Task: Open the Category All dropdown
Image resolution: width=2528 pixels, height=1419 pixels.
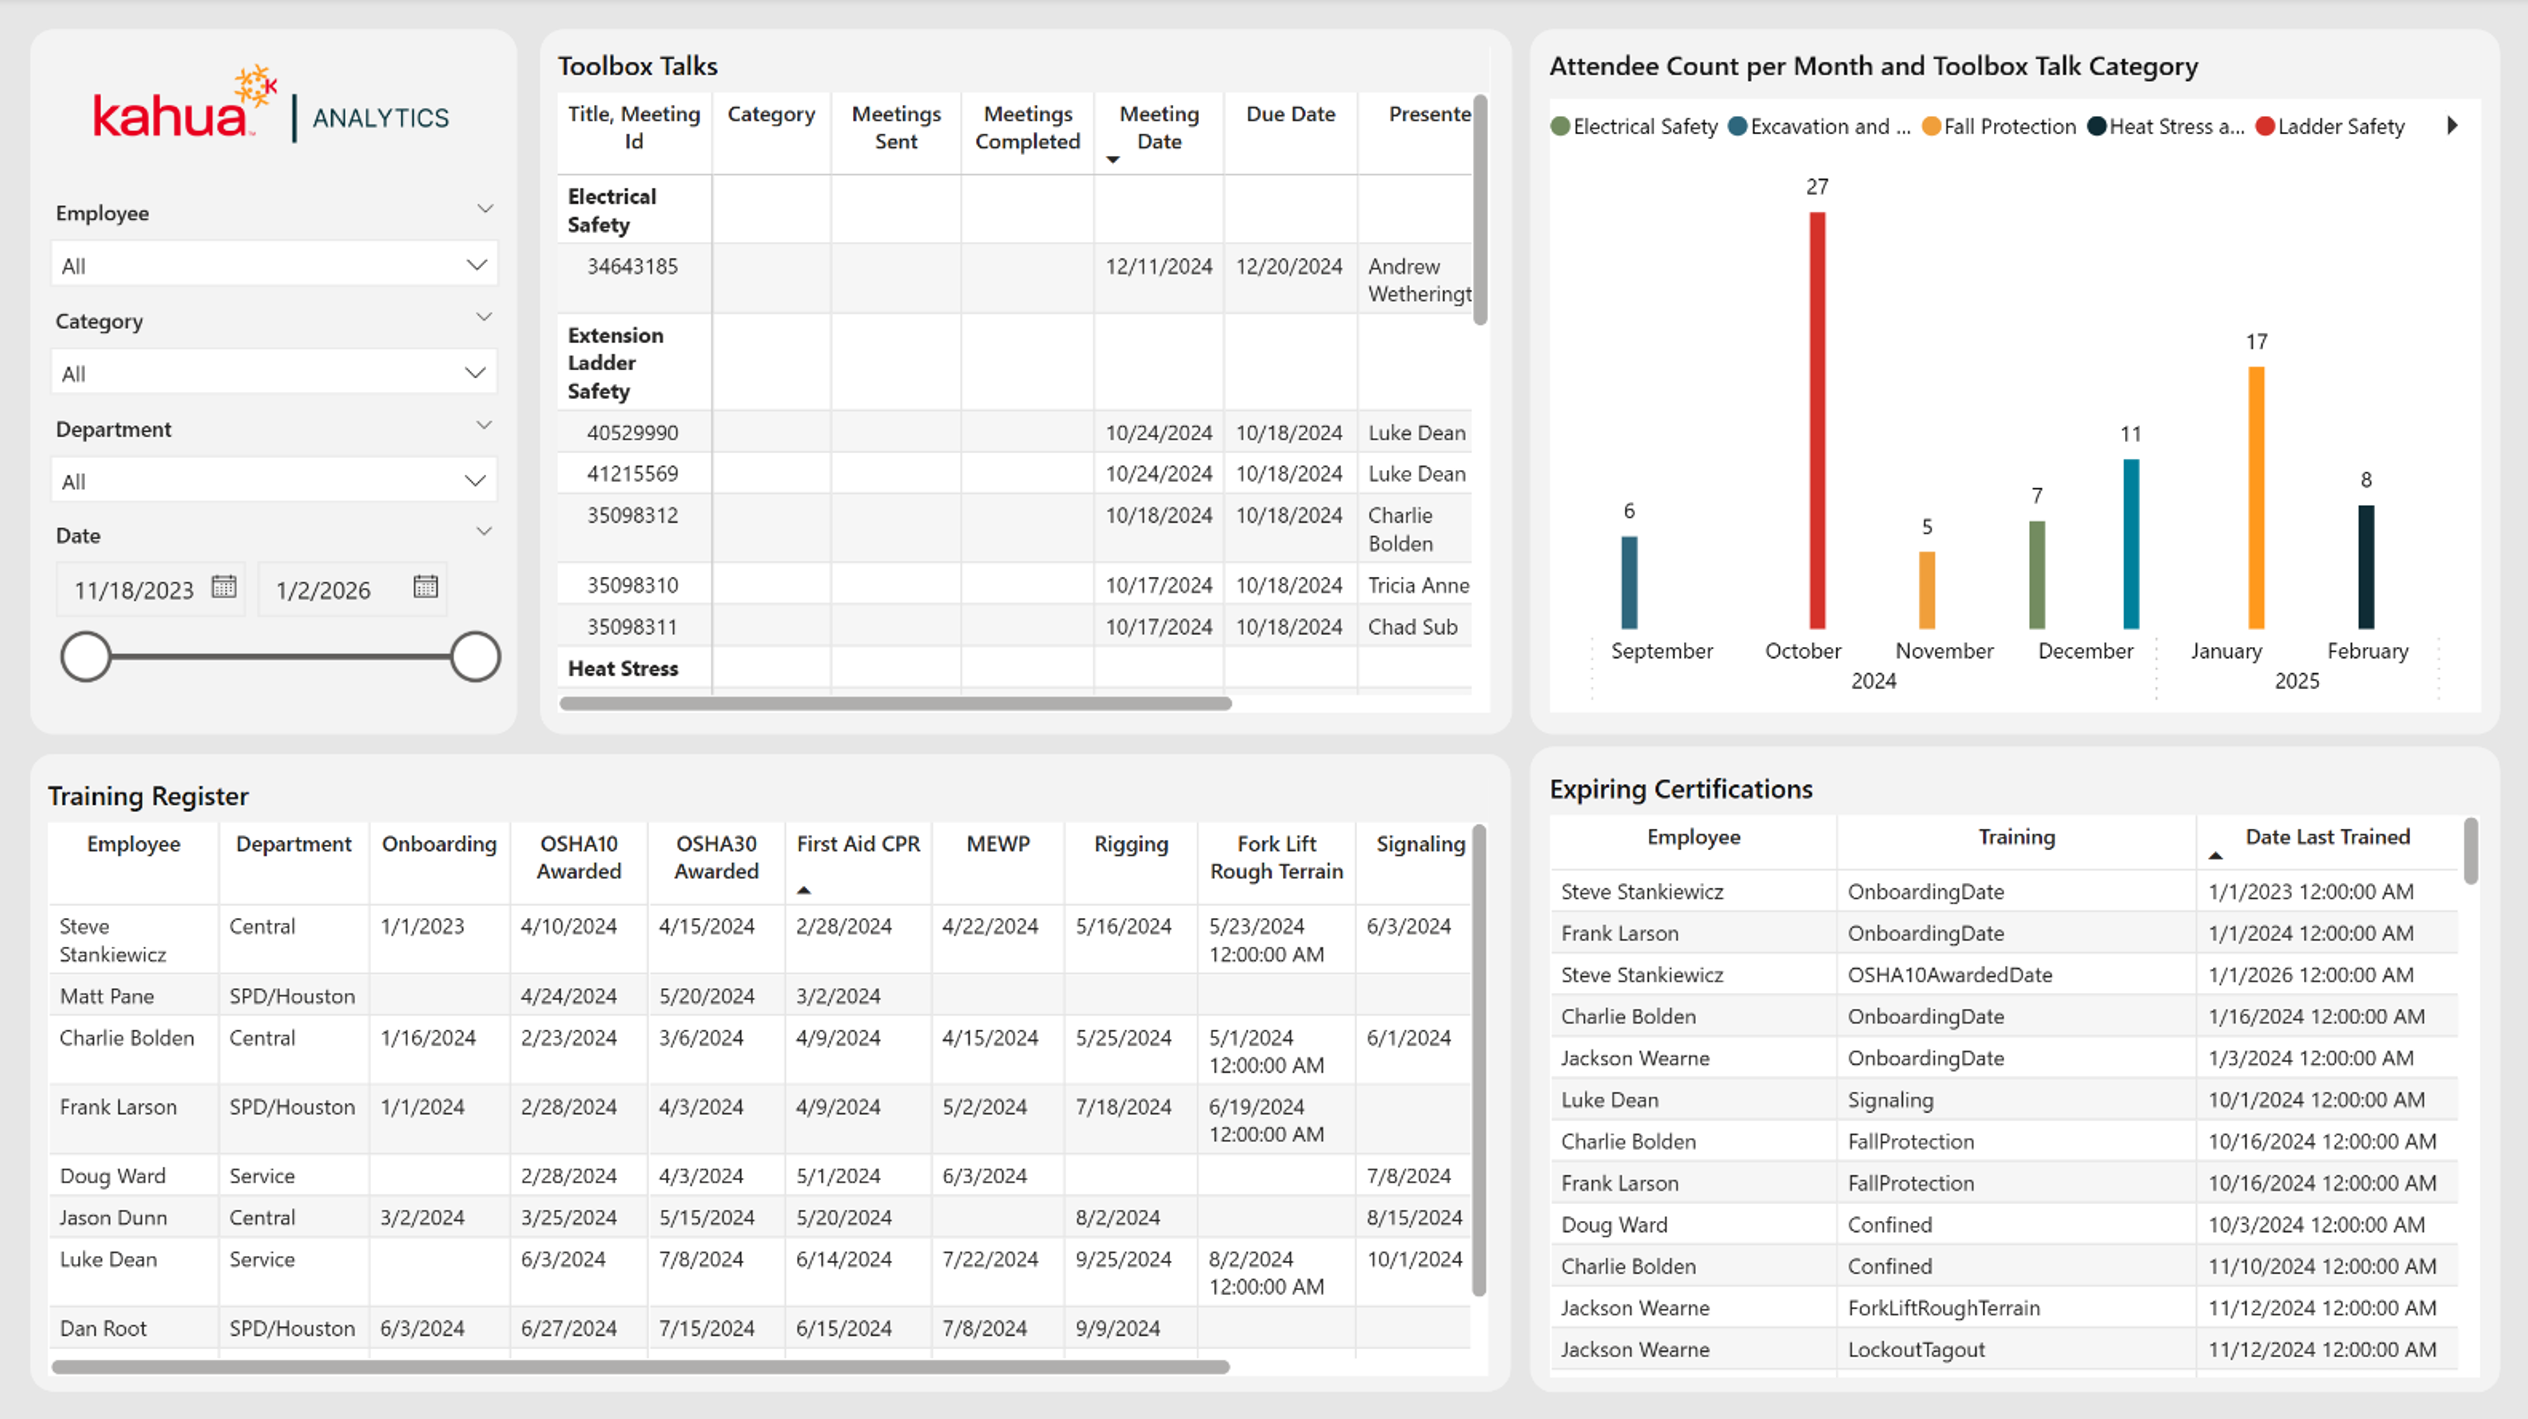Action: click(273, 373)
